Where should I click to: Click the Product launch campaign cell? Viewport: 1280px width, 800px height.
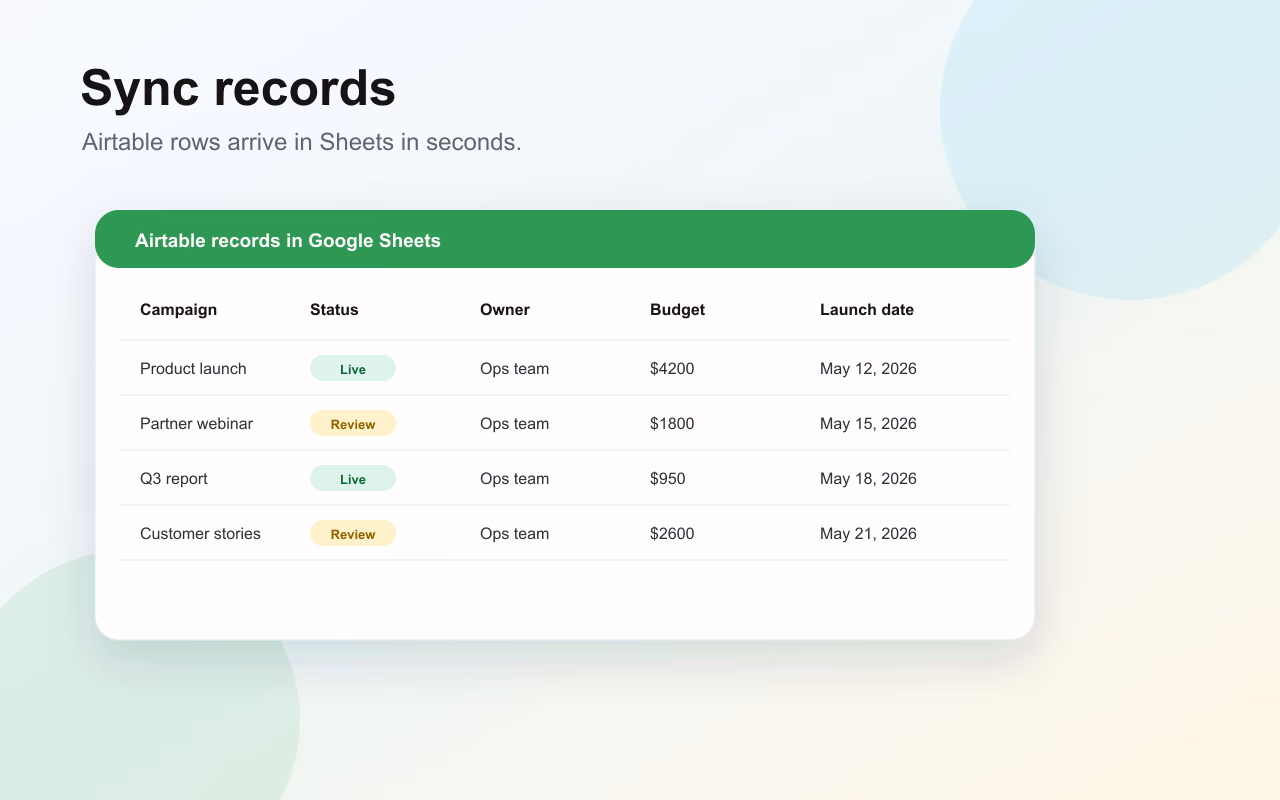tap(193, 369)
